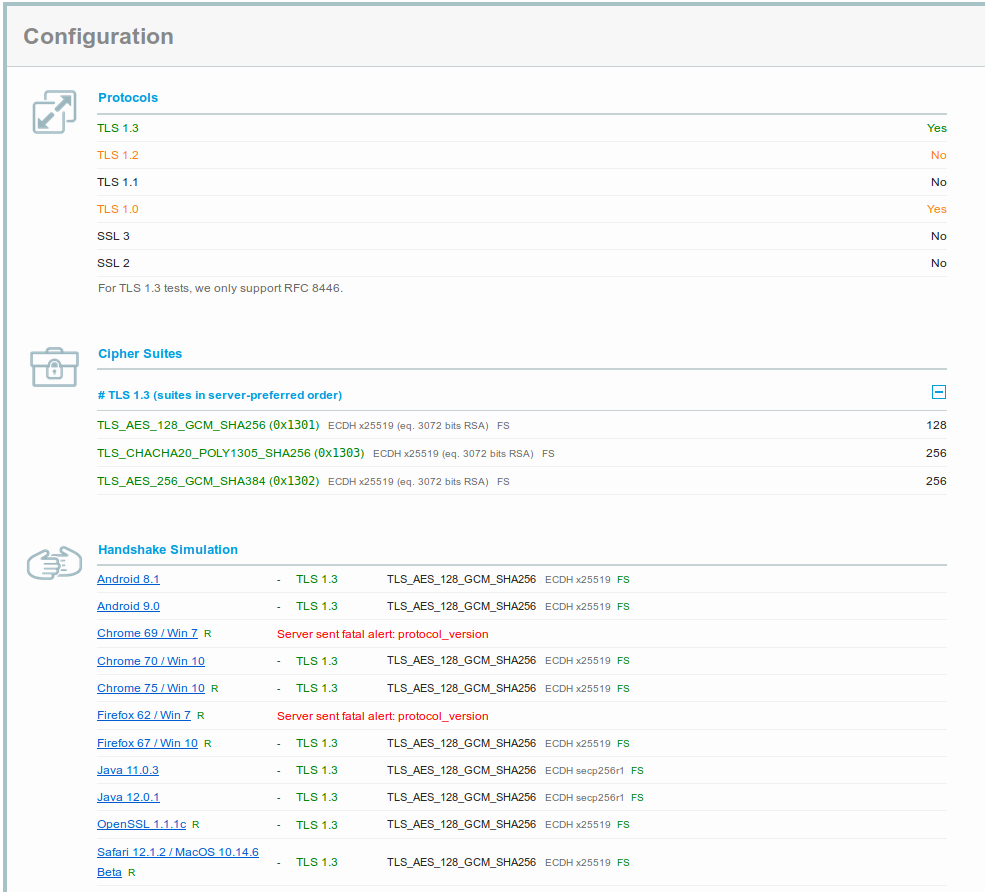Select the Chrome 70 / Win 10 entry
This screenshot has height=892, width=985.
(150, 661)
